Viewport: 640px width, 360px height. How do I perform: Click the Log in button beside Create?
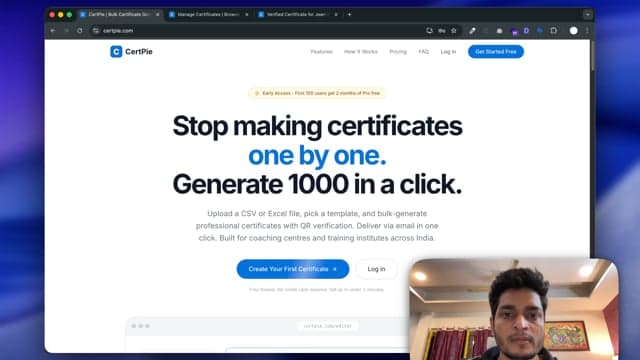376,269
